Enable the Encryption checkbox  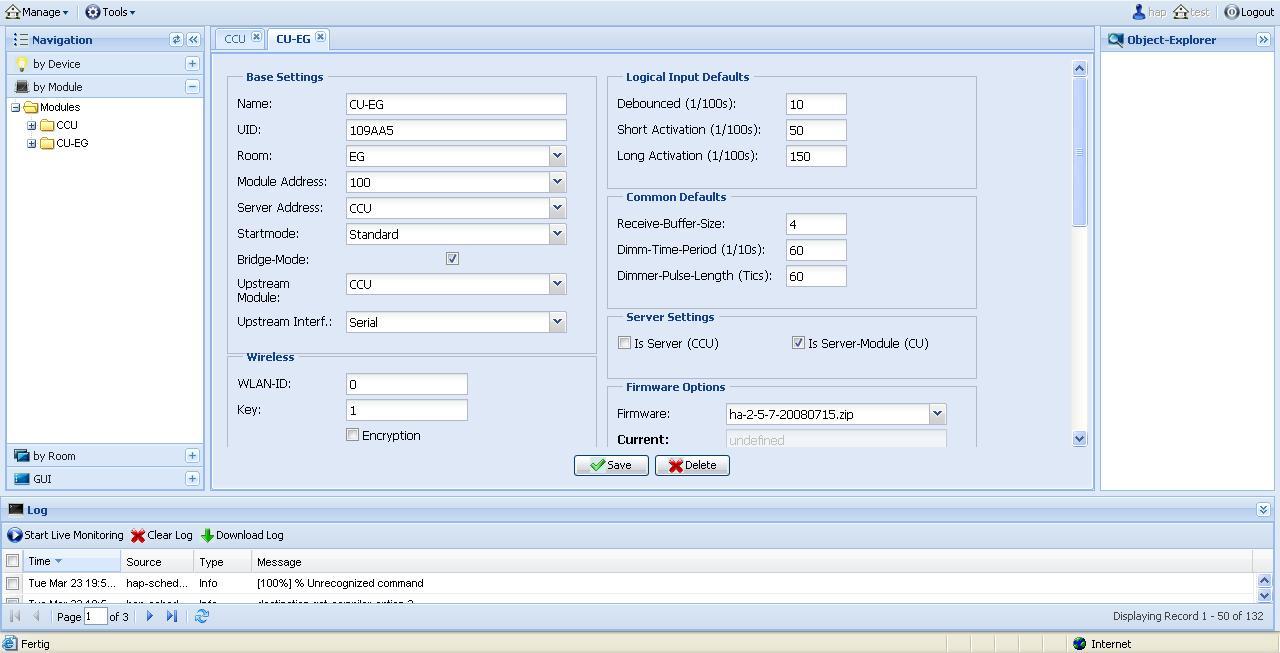[x=352, y=435]
